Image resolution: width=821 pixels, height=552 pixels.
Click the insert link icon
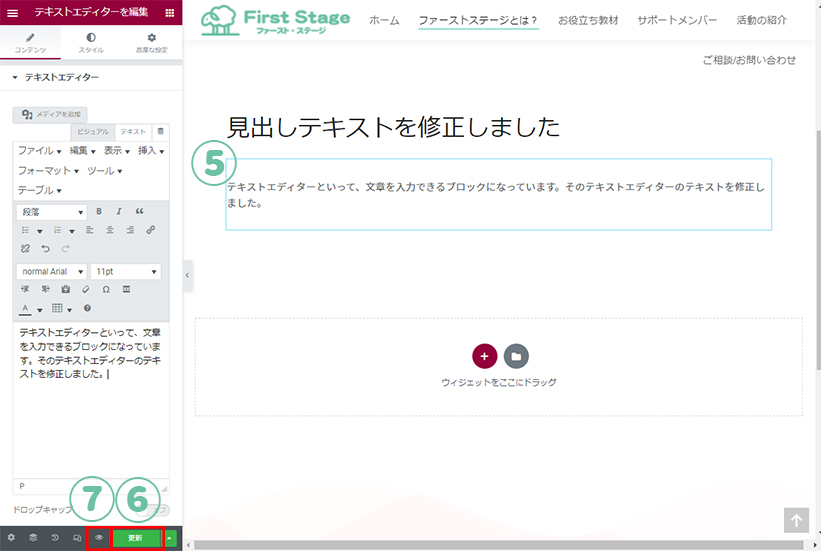pos(151,230)
